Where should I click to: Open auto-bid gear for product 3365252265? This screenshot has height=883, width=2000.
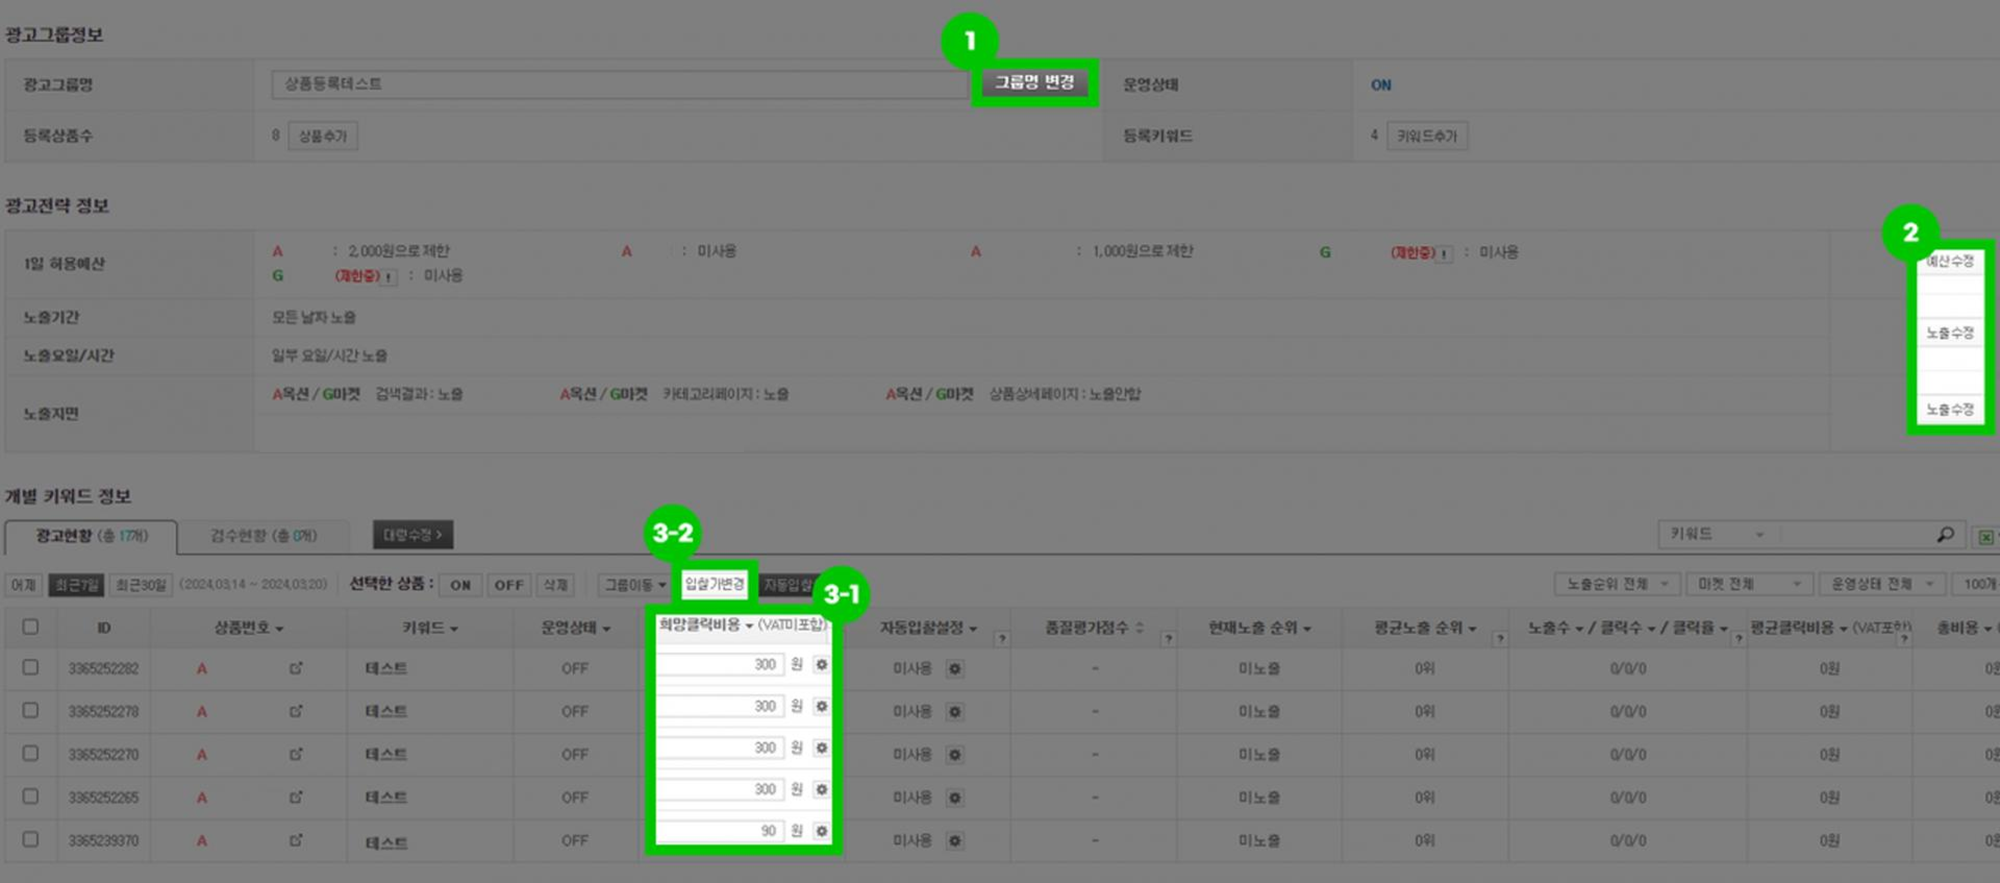955,798
